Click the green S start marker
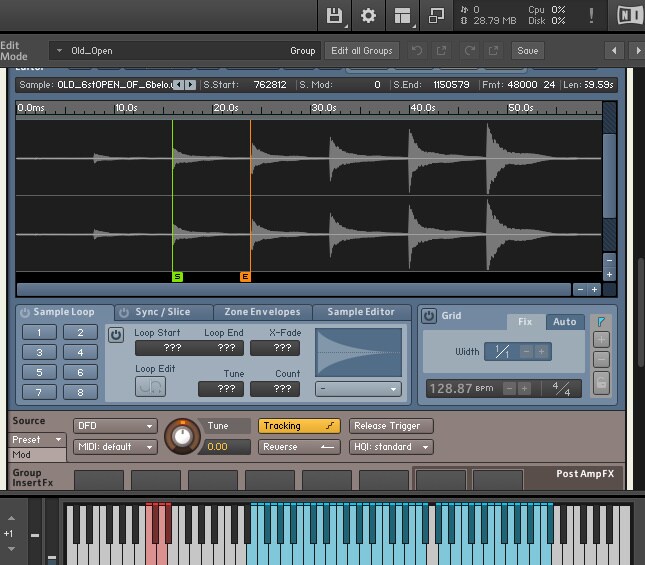Screen dimensions: 645x565 177,277
